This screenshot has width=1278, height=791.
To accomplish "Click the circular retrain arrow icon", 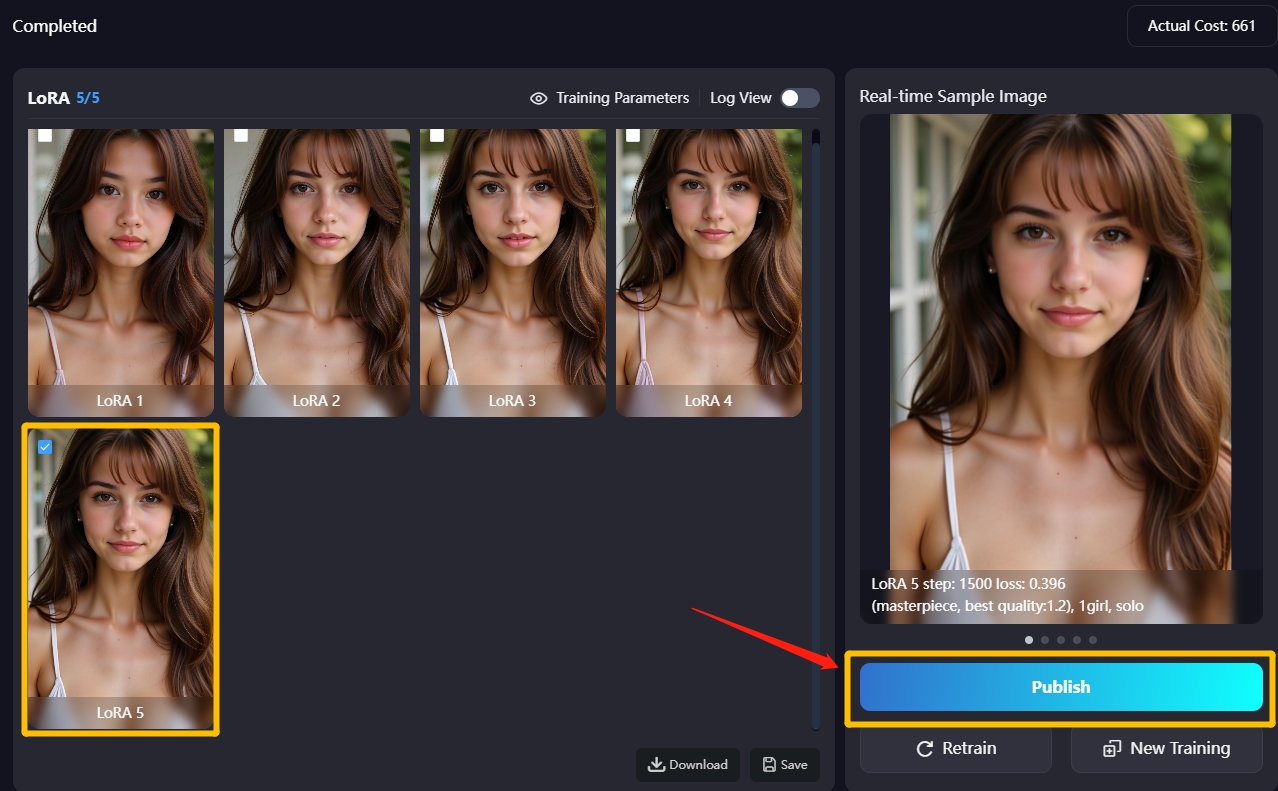I will click(x=925, y=749).
